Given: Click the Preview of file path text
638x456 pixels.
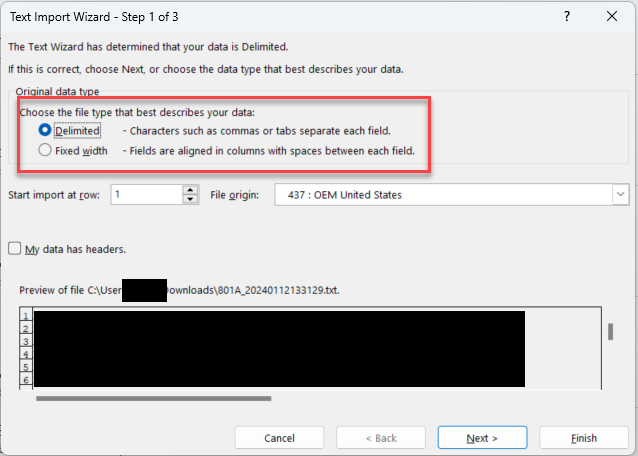Looking at the screenshot, I should click(179, 290).
